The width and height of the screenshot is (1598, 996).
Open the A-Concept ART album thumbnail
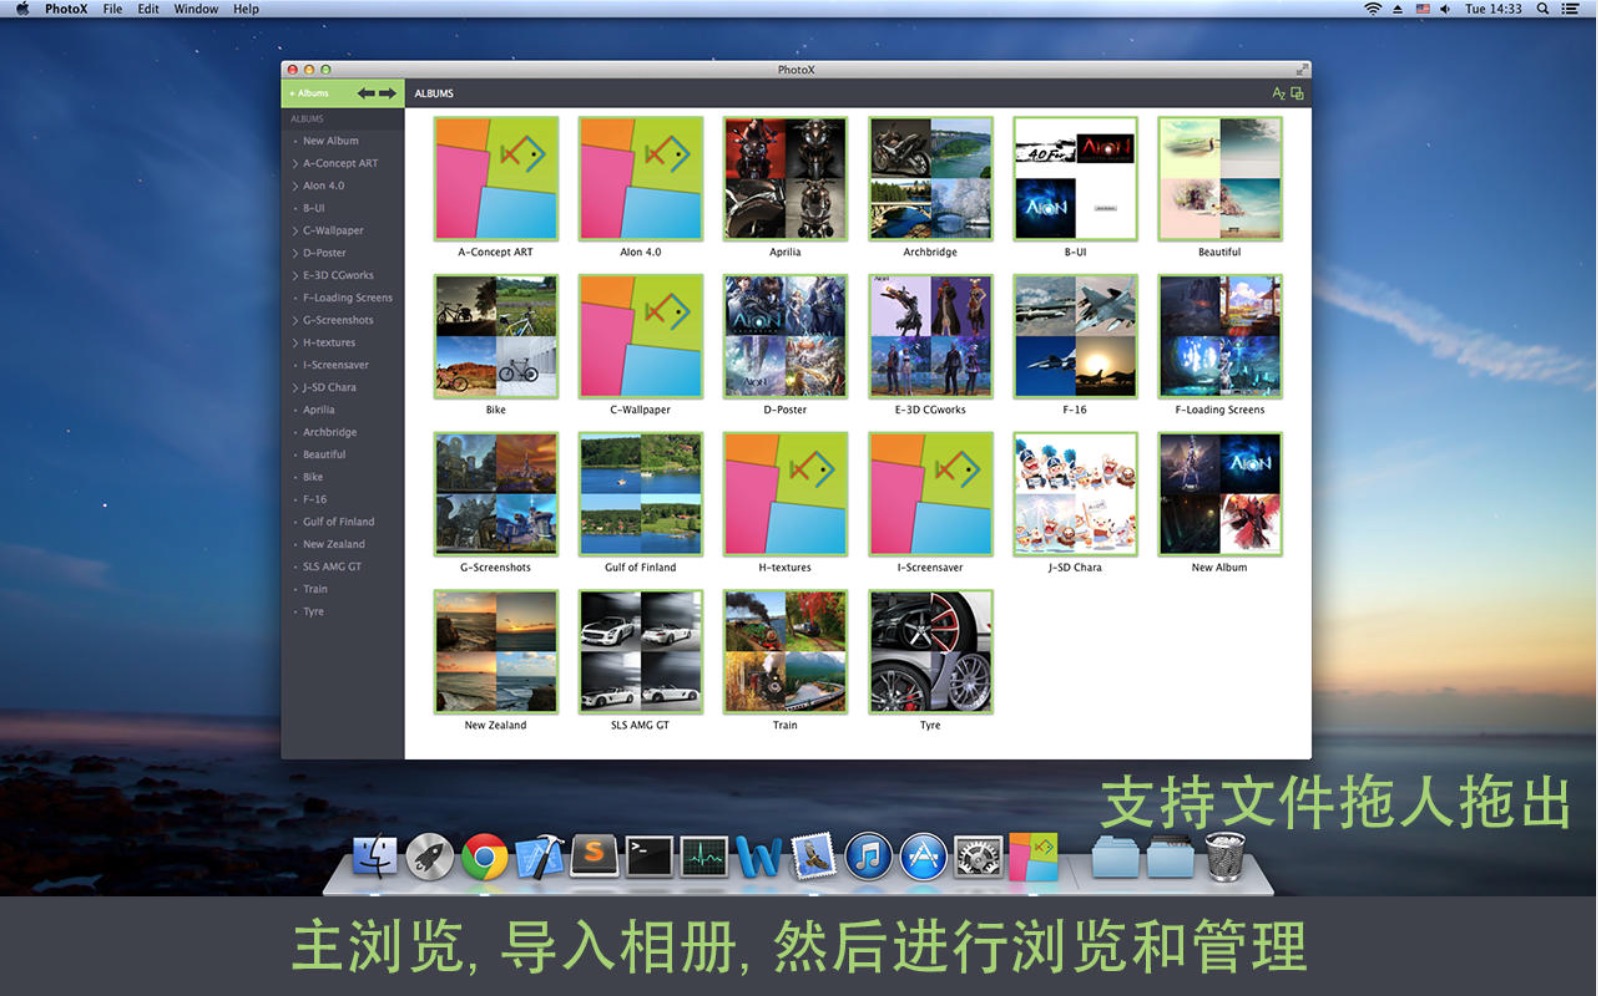[x=496, y=179]
